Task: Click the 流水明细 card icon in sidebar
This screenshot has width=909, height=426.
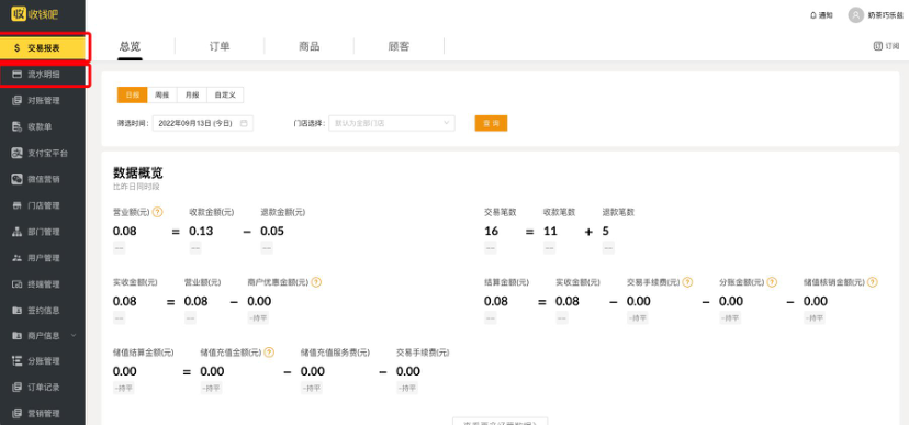Action: coord(17,74)
